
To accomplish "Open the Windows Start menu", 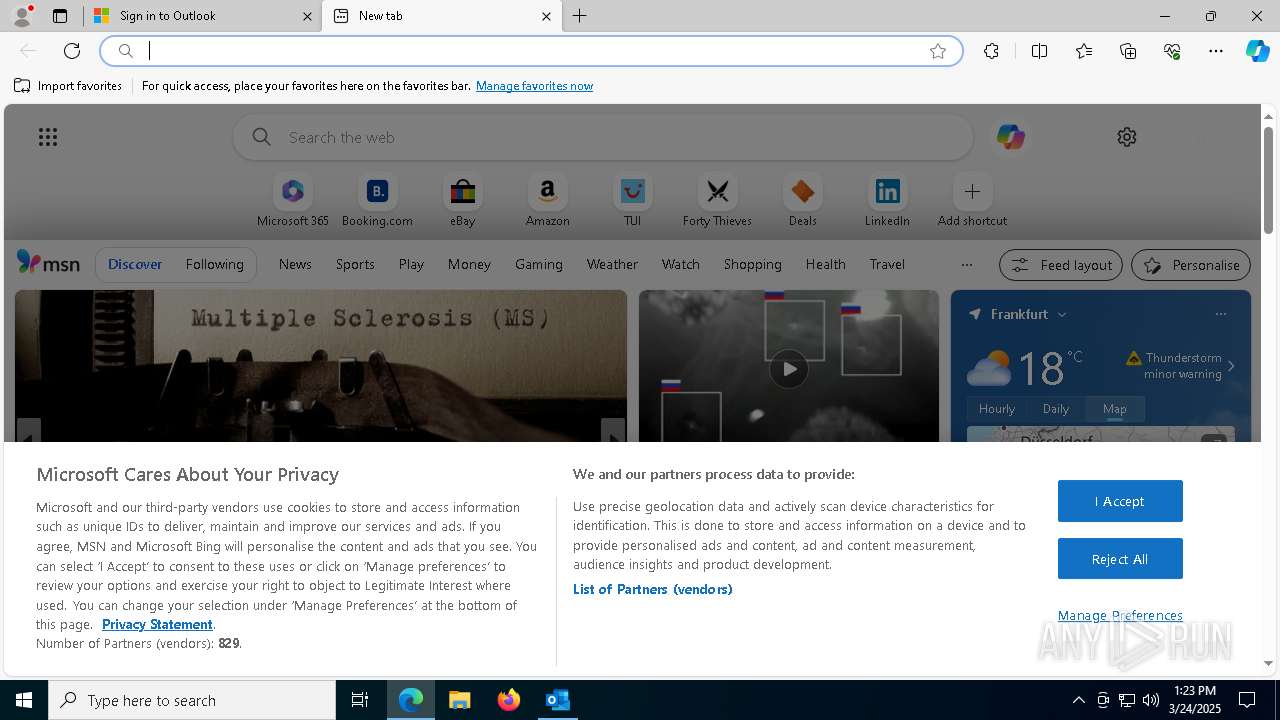I will [x=24, y=700].
